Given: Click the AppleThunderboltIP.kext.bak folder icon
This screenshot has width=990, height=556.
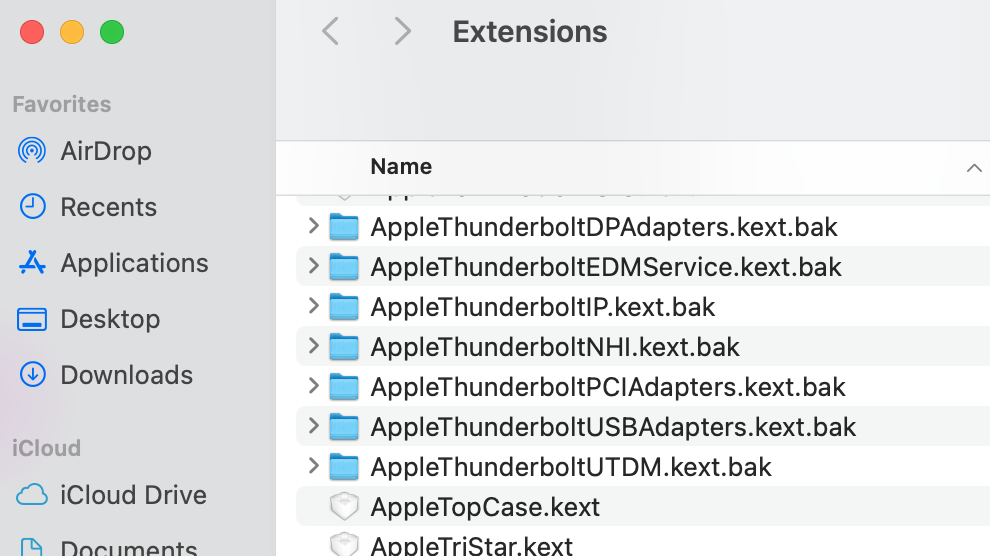Looking at the screenshot, I should click(x=344, y=307).
